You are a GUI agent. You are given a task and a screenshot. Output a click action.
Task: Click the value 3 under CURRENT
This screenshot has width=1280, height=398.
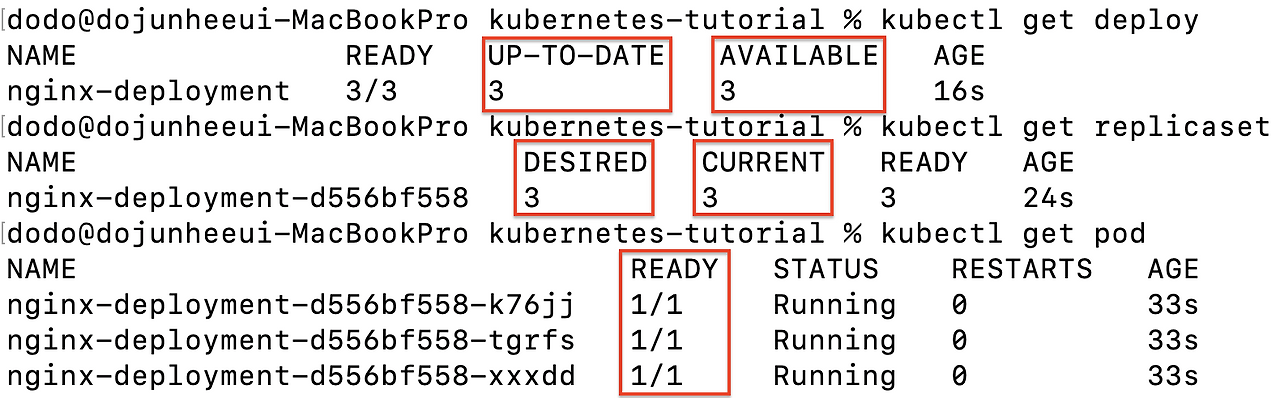pos(710,198)
